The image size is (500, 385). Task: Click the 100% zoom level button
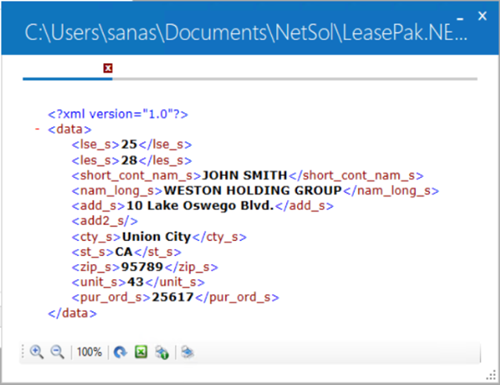pyautogui.click(x=89, y=352)
